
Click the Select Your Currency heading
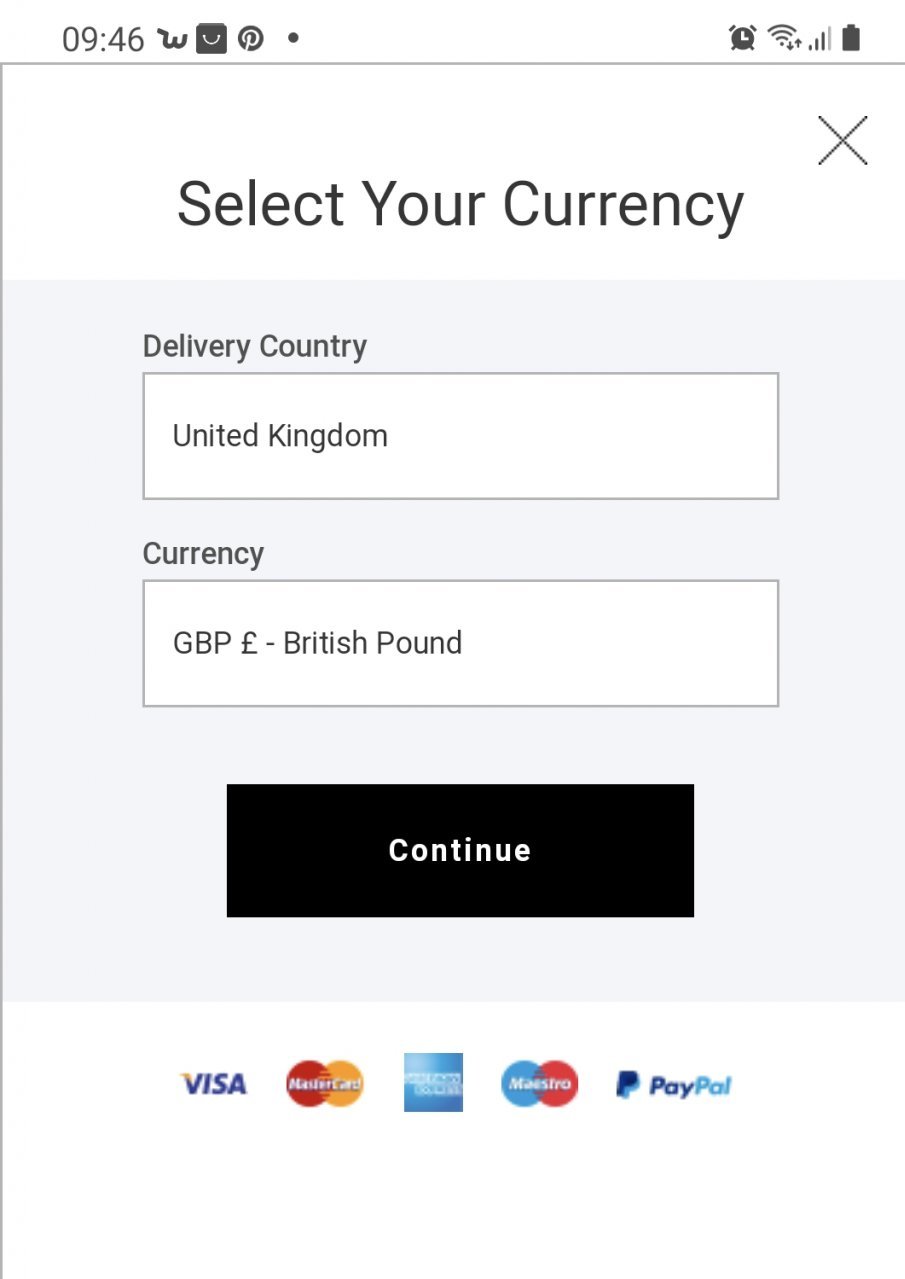(460, 204)
